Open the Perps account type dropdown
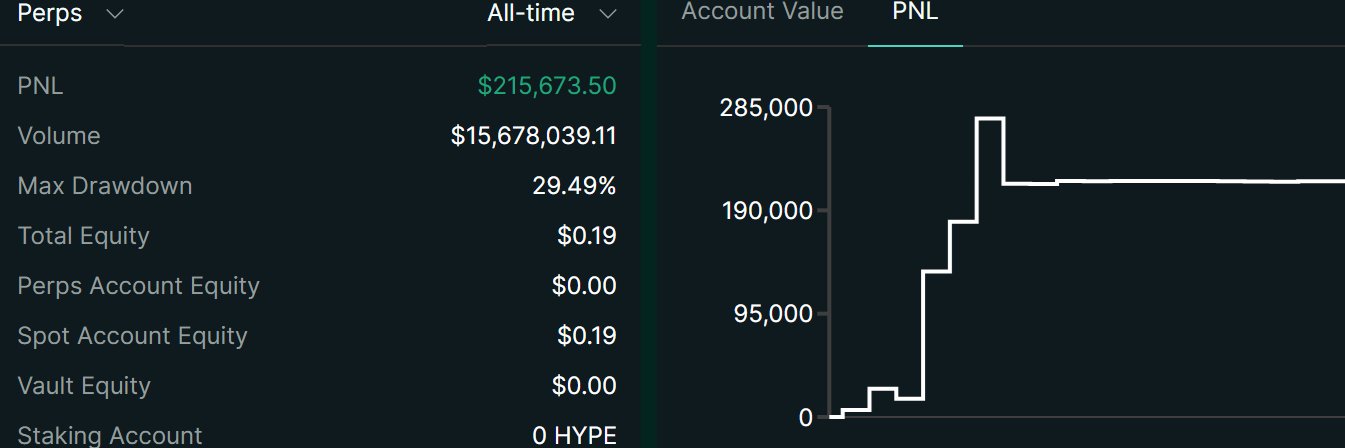The height and width of the screenshot is (448, 1345). pyautogui.click(x=50, y=13)
